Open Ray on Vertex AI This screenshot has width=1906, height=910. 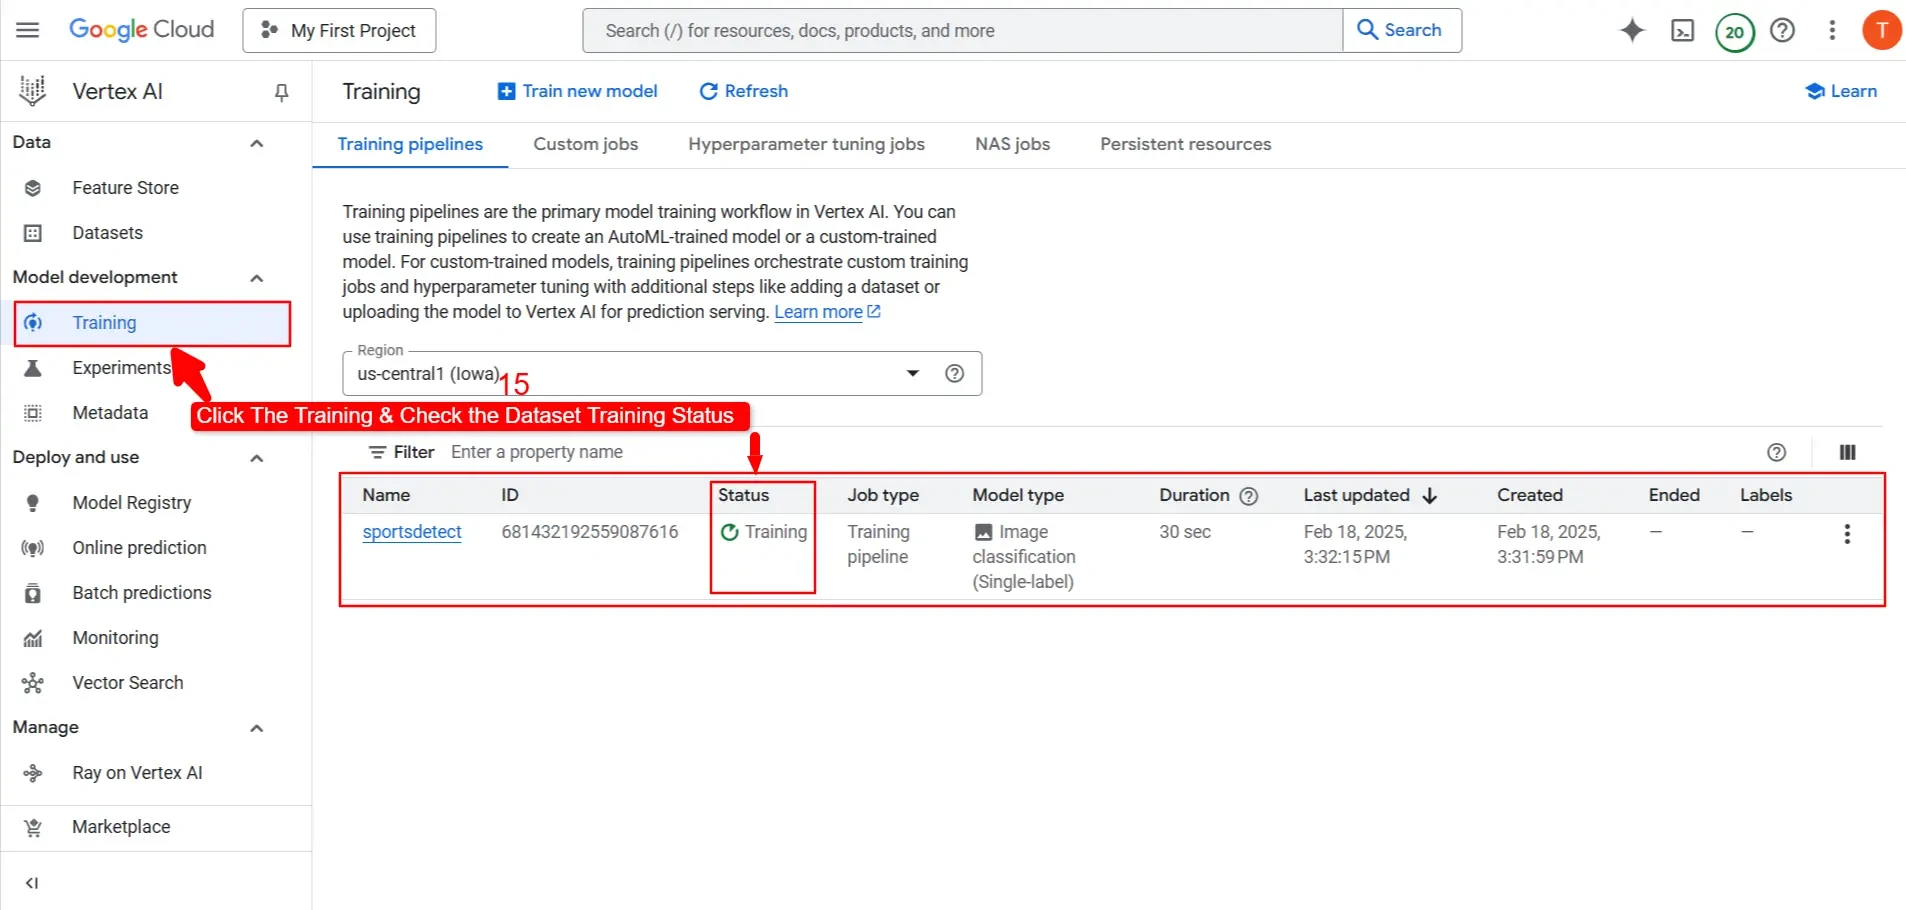(x=137, y=773)
